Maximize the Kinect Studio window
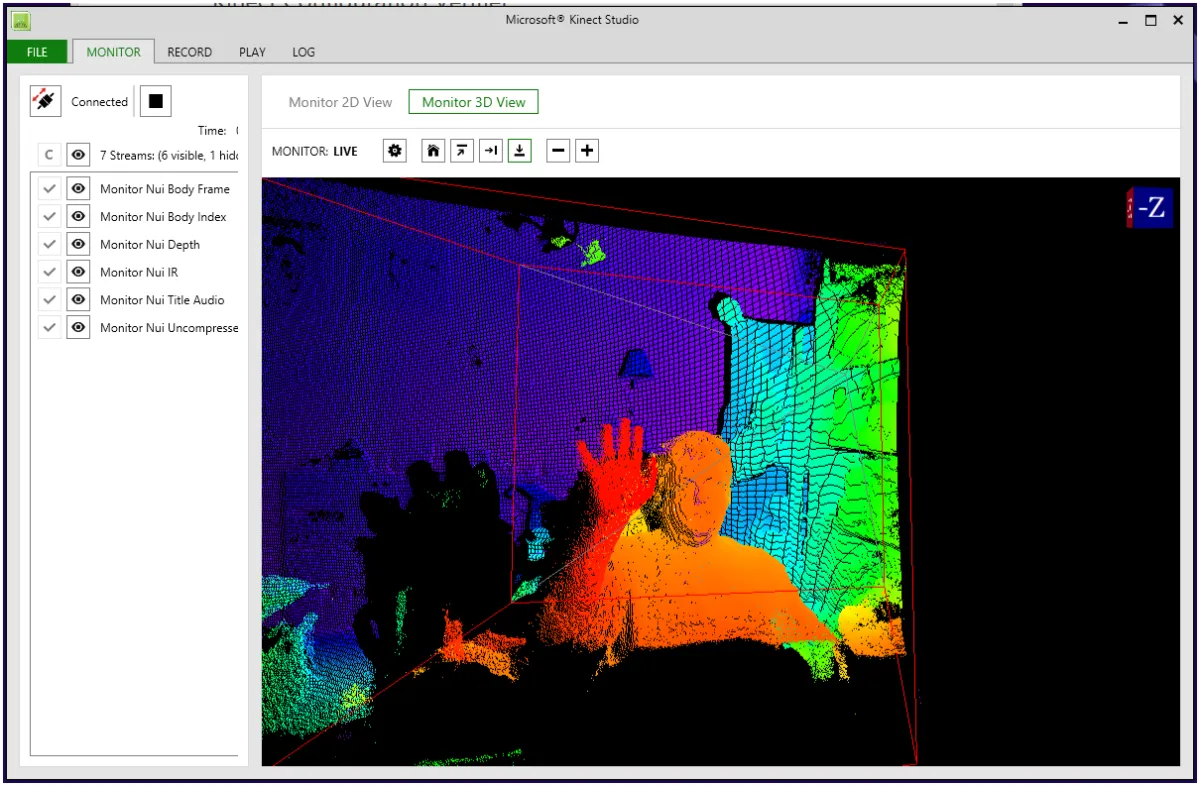The width and height of the screenshot is (1200, 786). click(1151, 20)
